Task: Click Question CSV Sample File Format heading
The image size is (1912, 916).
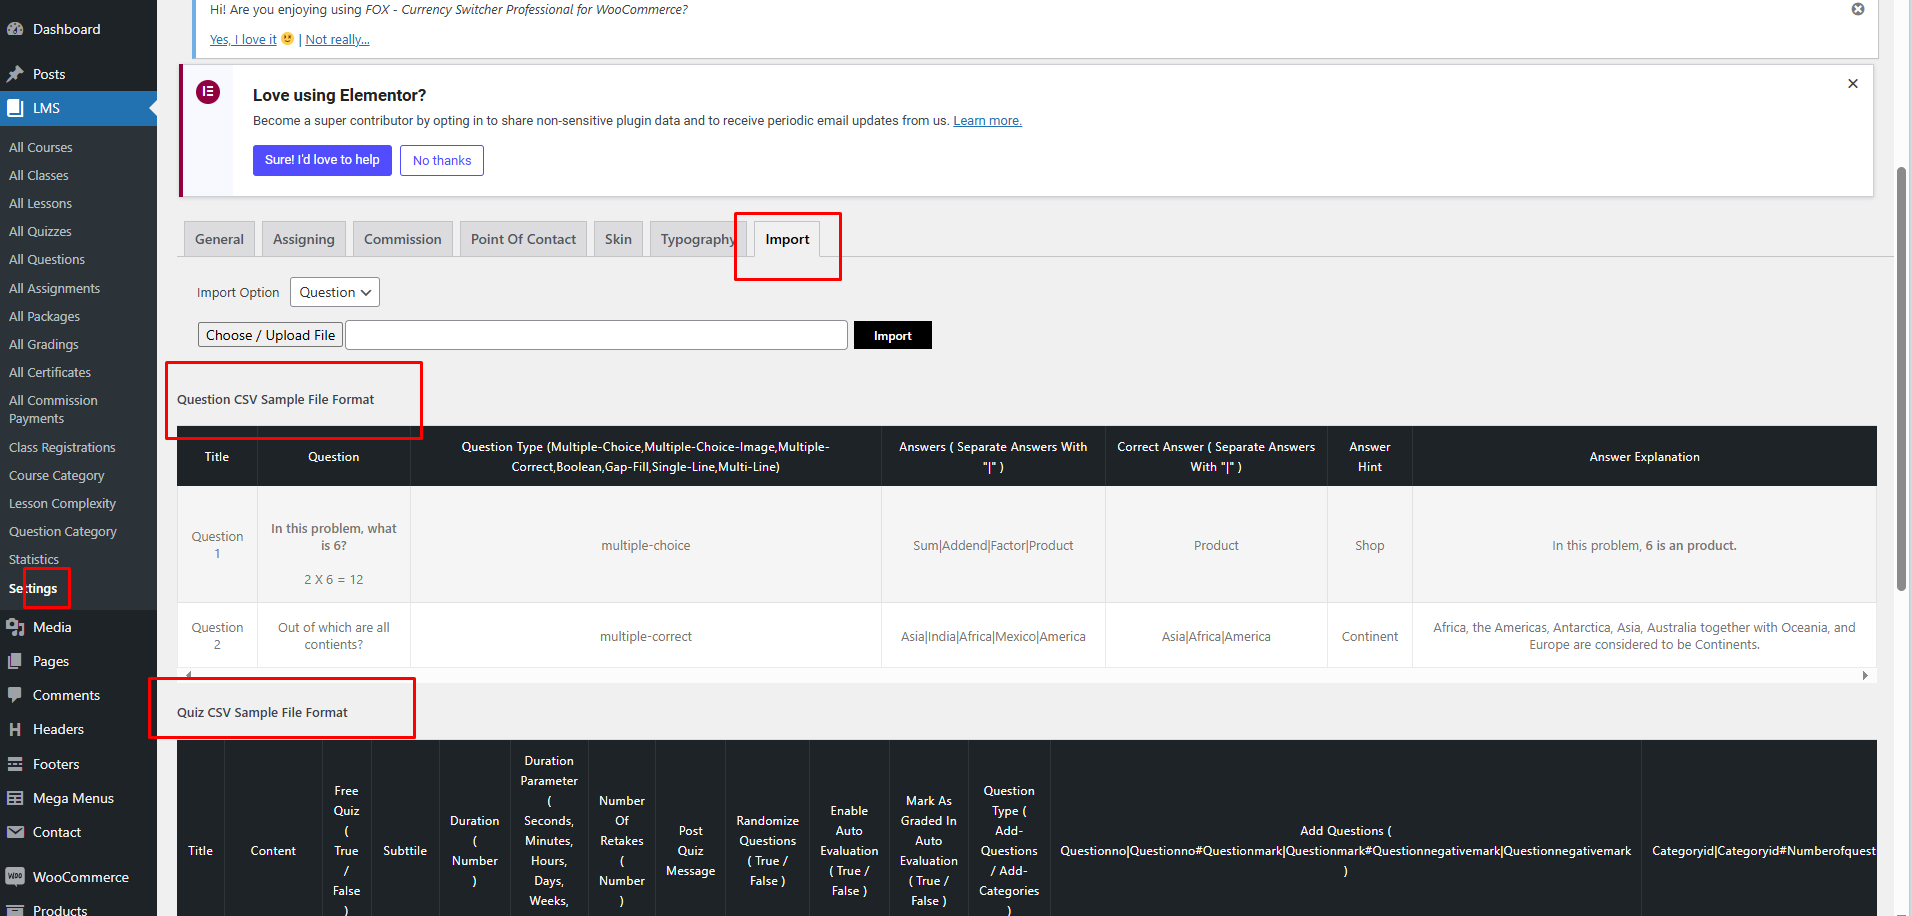Action: pyautogui.click(x=275, y=399)
